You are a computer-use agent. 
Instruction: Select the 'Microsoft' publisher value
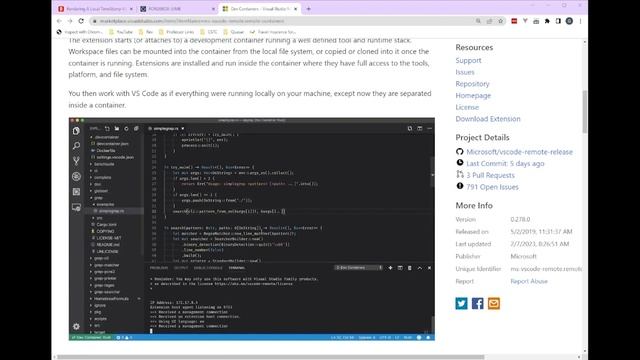pyautogui.click(x=523, y=256)
